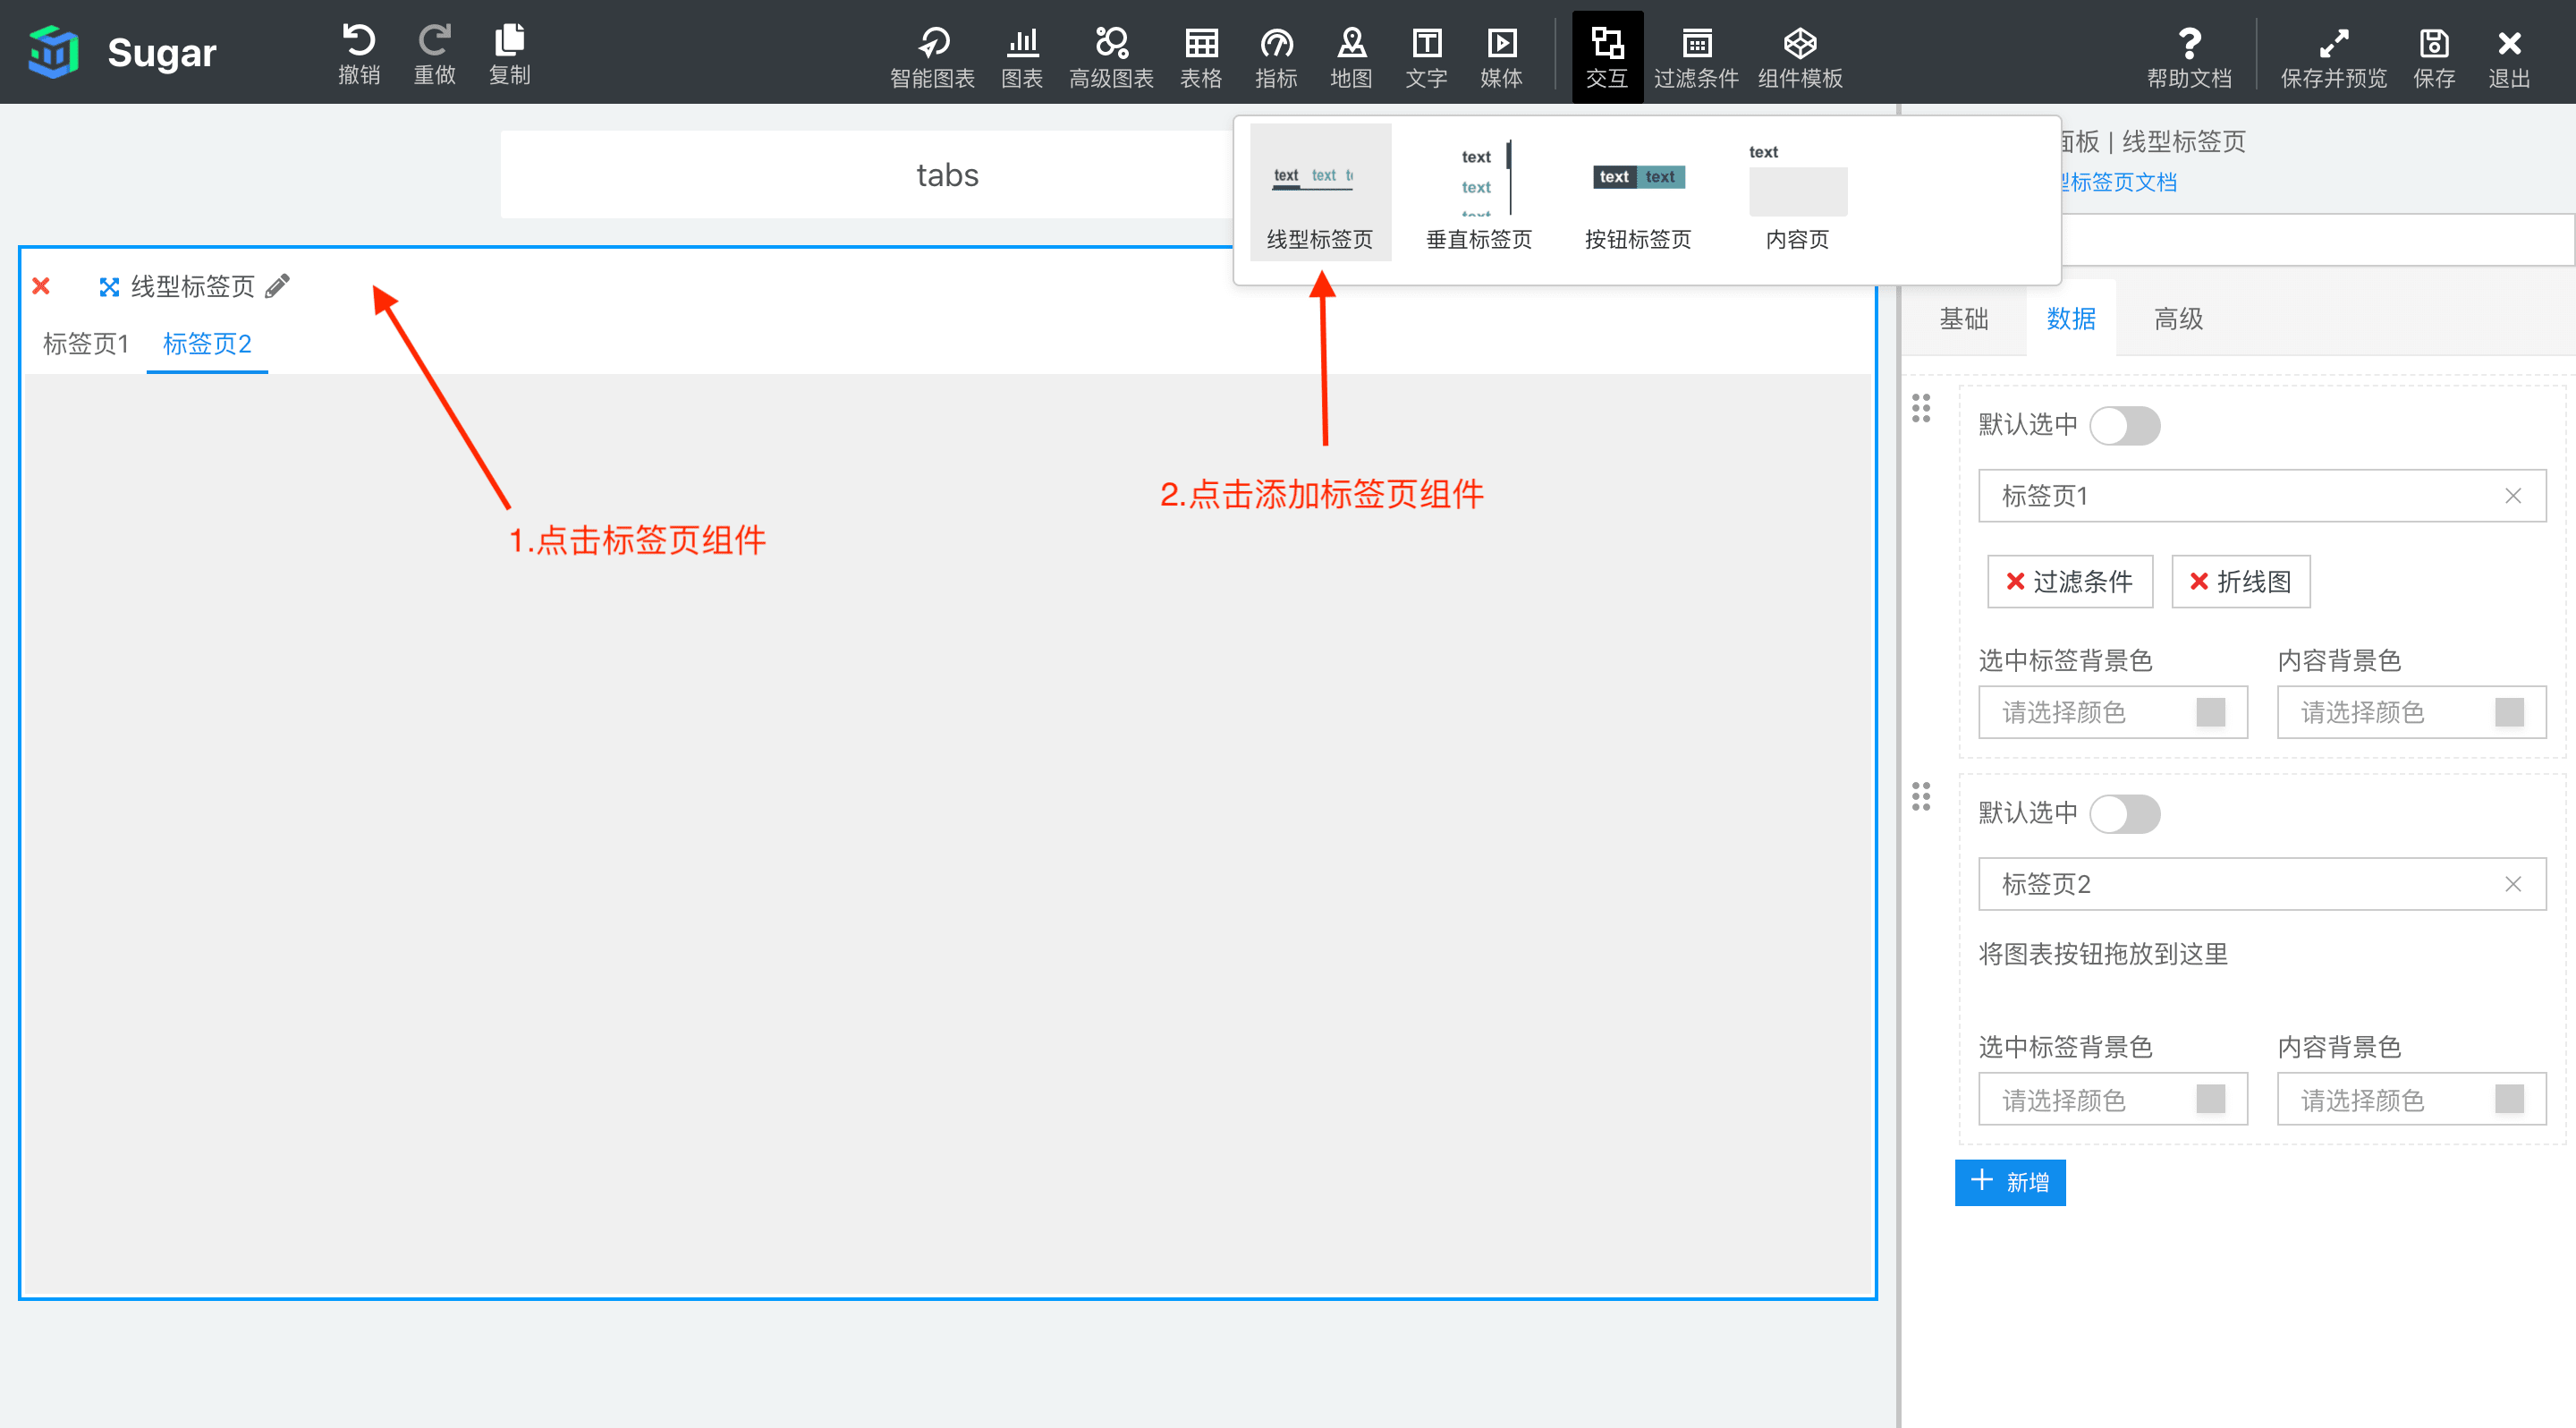Grab the drag handle of first tab config
Image resolution: width=2576 pixels, height=1428 pixels.
1921,408
